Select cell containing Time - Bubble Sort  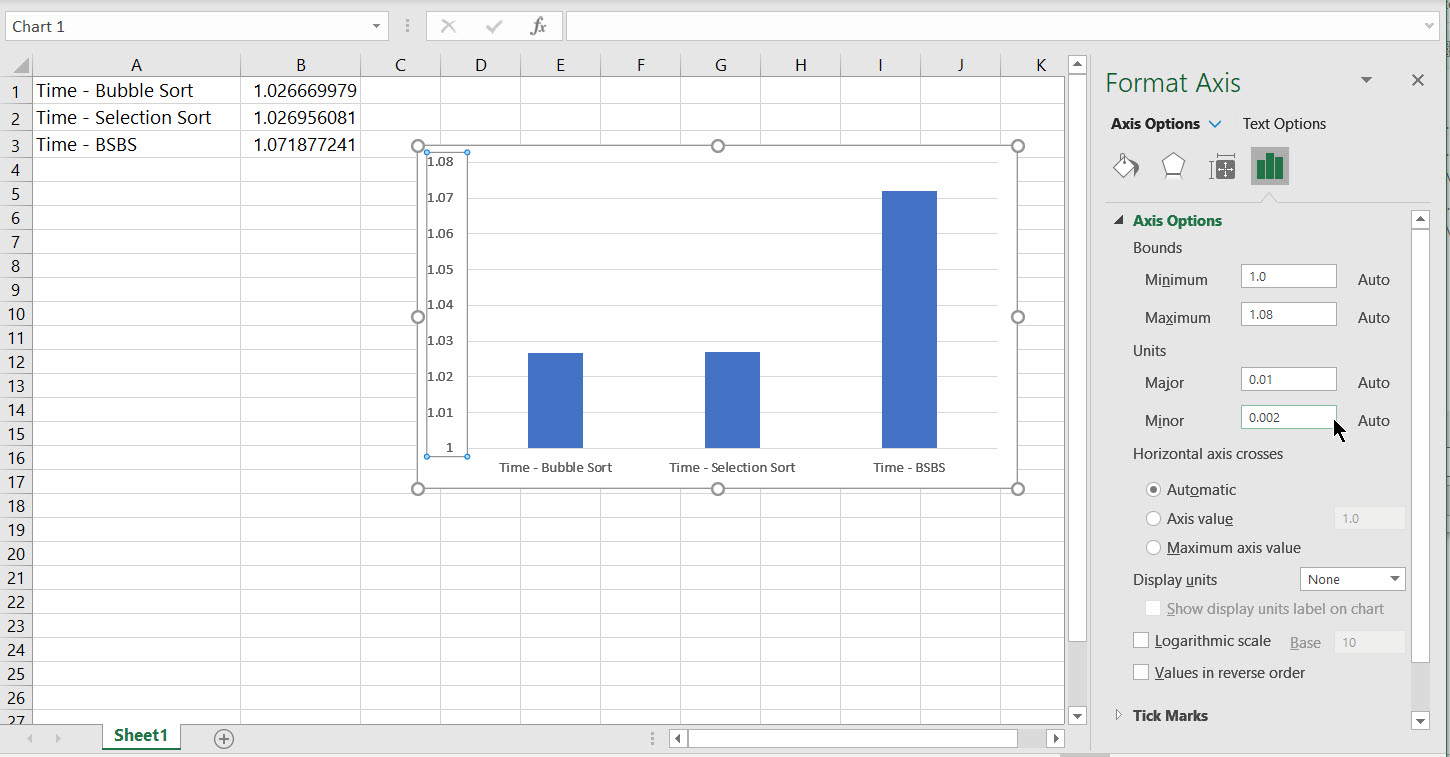point(136,90)
